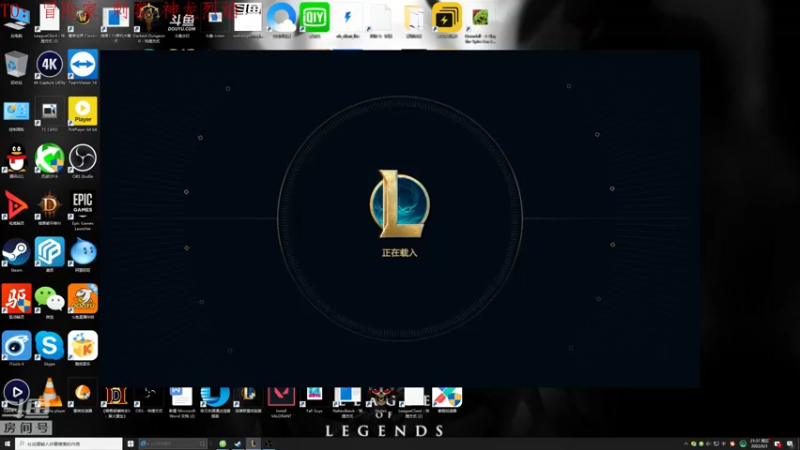Open blue water-drop mascot desktop icon
Viewport: 800px width, 450px height.
[83, 253]
